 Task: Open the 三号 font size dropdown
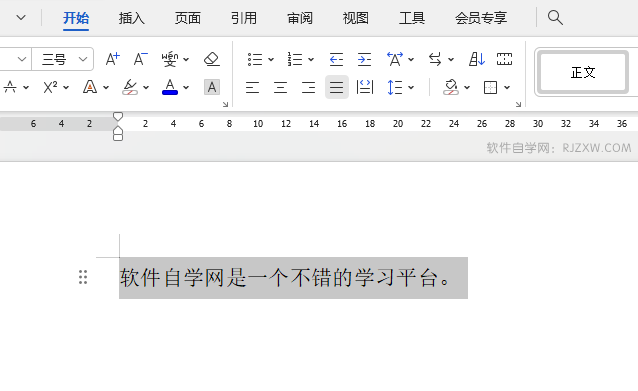(83, 59)
